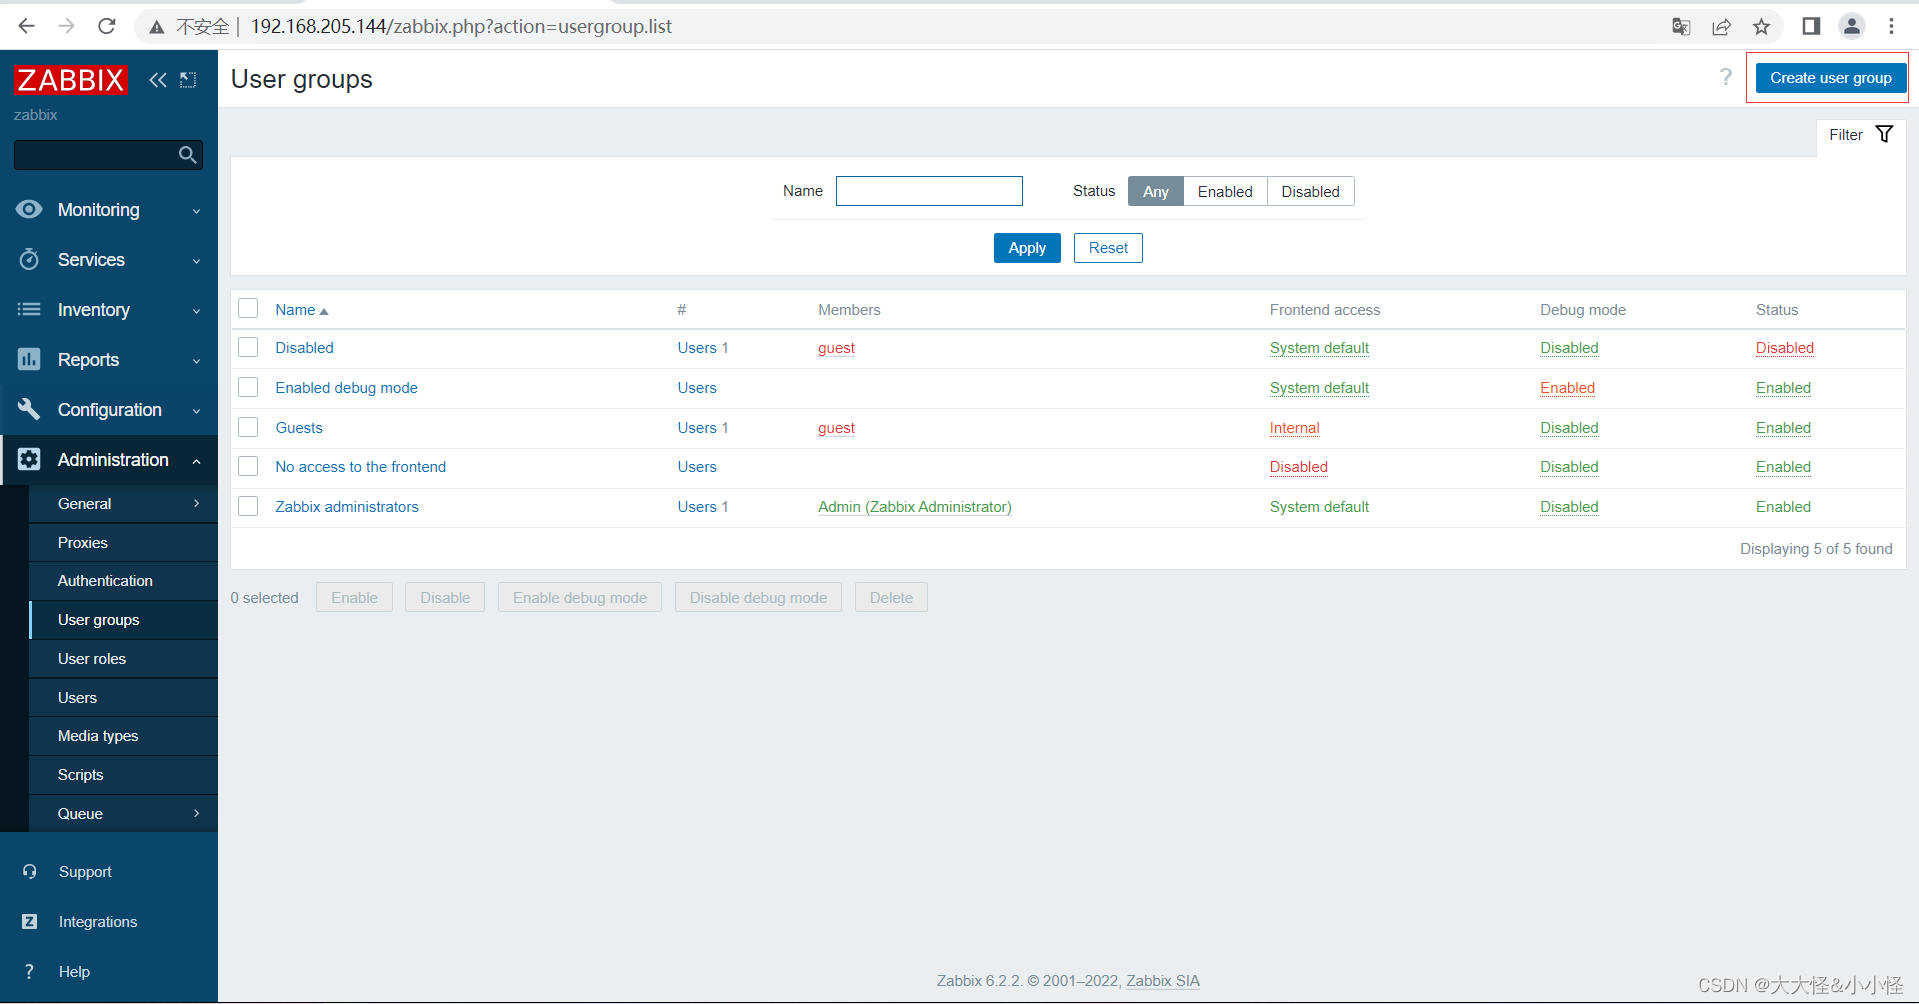Click the Apply filter button
The height and width of the screenshot is (1004, 1919).
(1027, 248)
